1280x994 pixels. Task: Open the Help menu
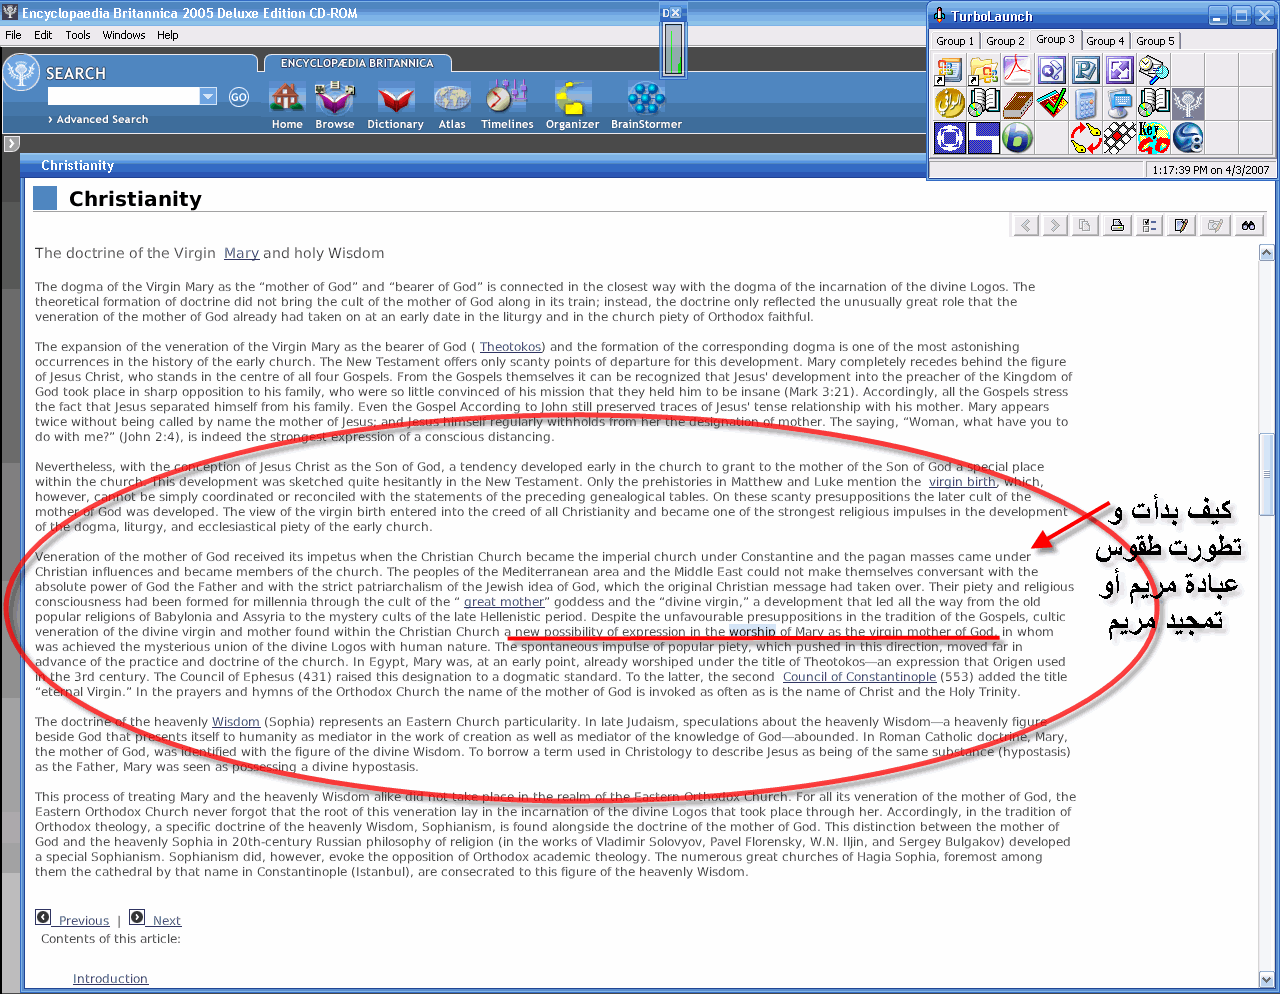(168, 35)
